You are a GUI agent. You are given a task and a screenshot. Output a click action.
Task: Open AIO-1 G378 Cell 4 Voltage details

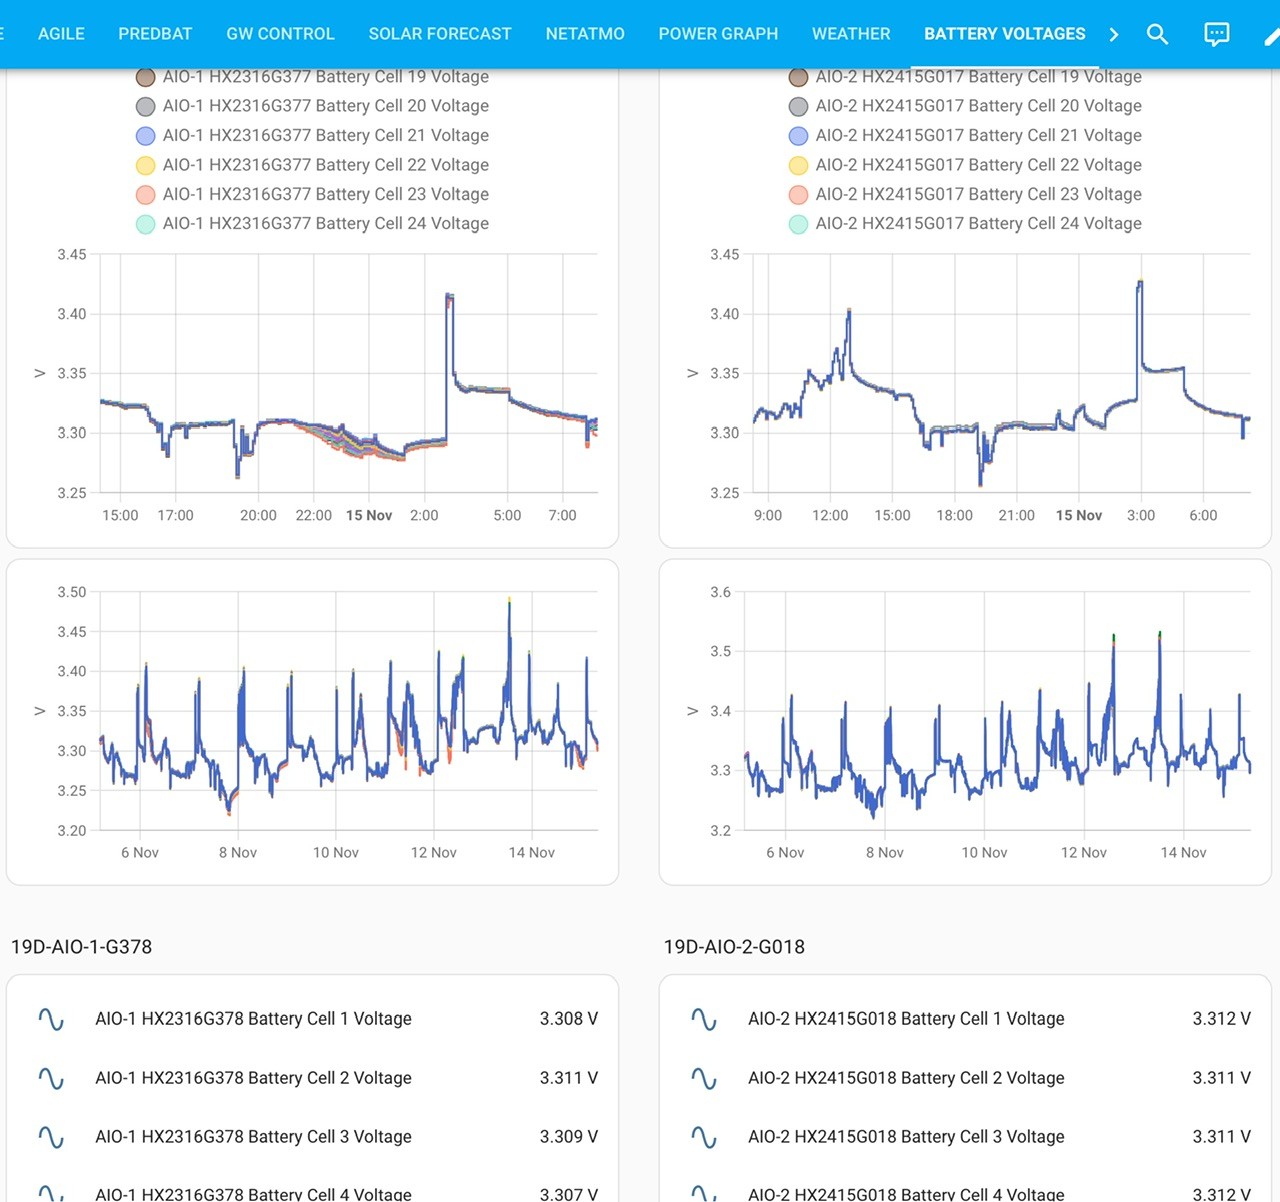point(312,1190)
